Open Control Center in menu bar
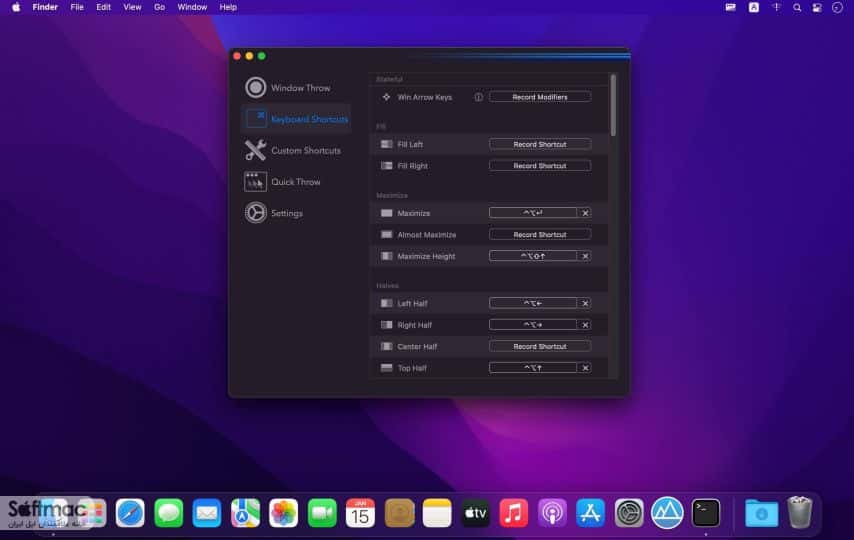Image resolution: width=854 pixels, height=540 pixels. coord(817,8)
